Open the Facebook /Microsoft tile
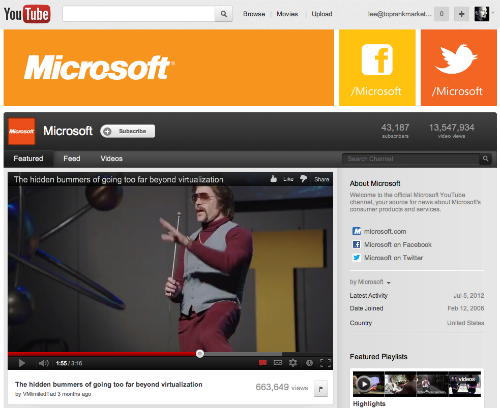Image resolution: width=500 pixels, height=408 pixels. tap(377, 68)
